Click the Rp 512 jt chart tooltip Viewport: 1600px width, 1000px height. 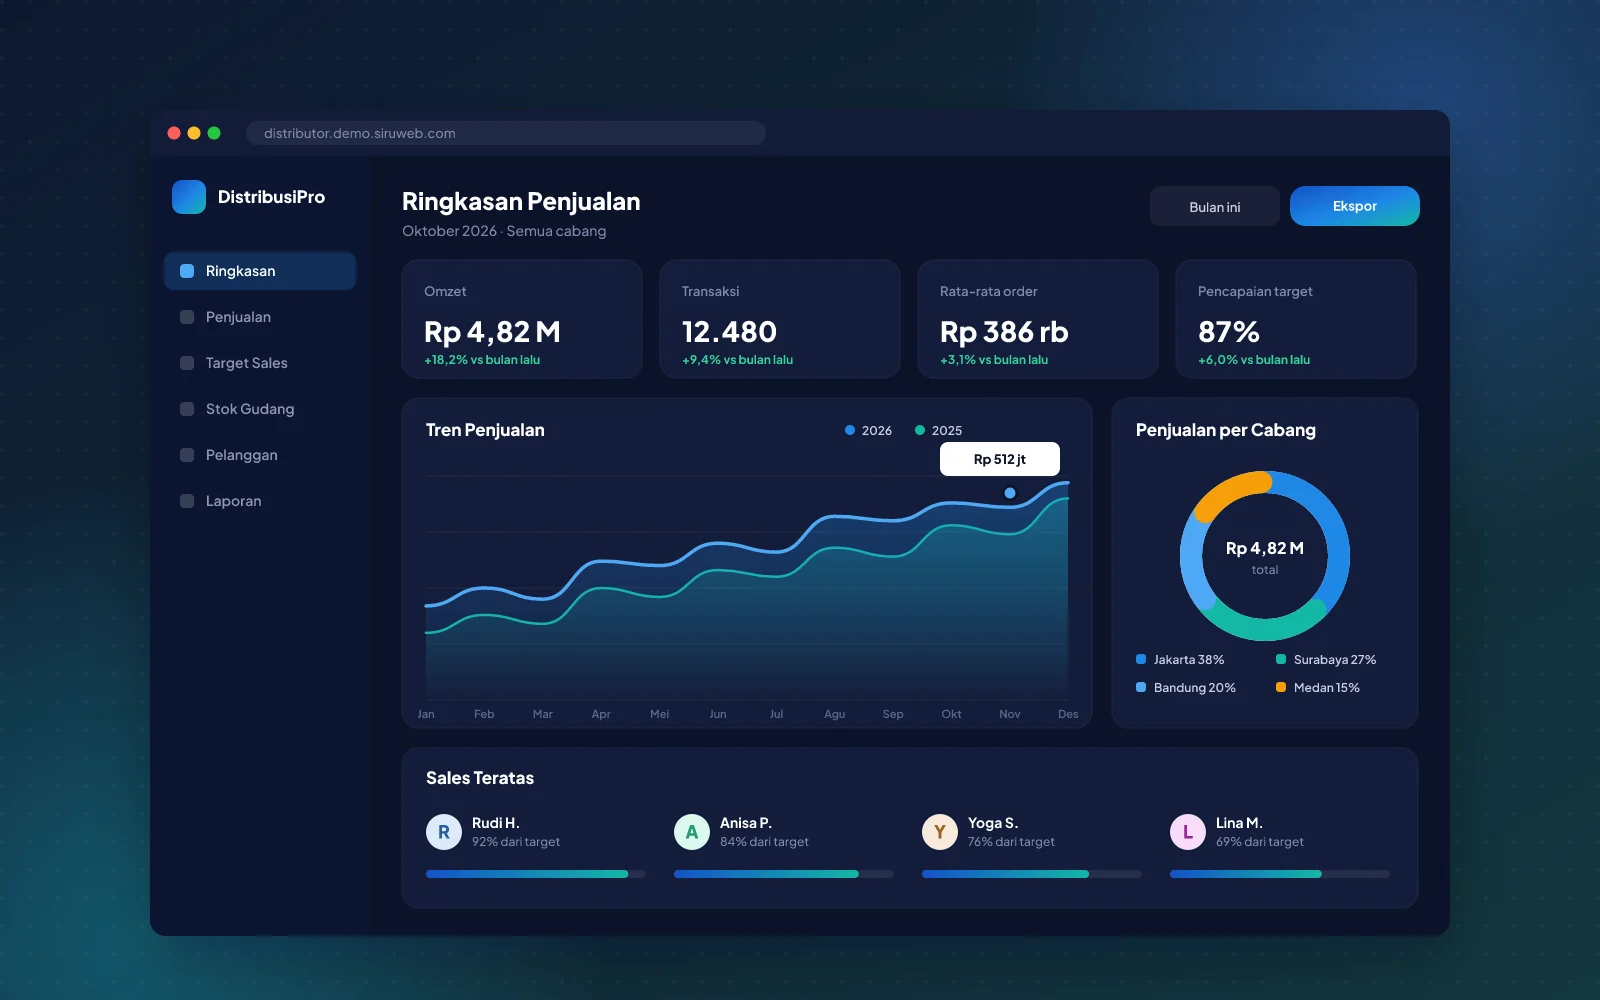pos(1000,459)
